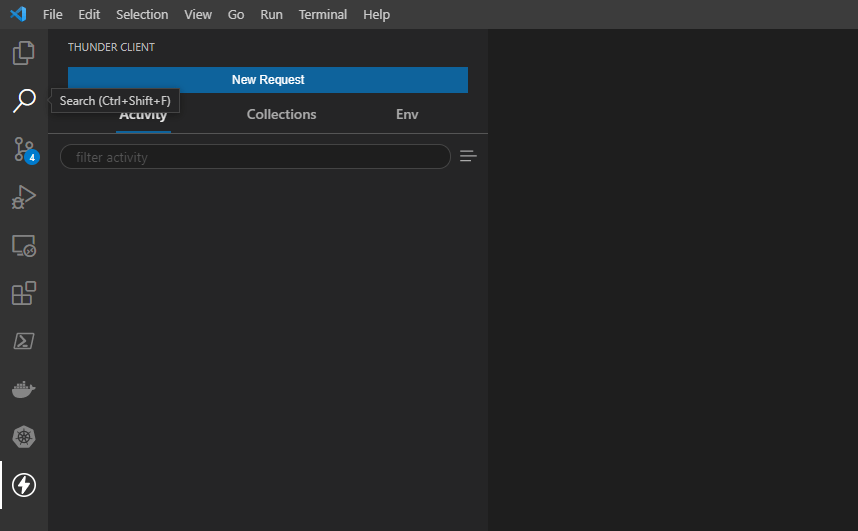Image resolution: width=858 pixels, height=531 pixels.
Task: Click the VS Code logo in title bar
Action: pyautogui.click(x=18, y=15)
